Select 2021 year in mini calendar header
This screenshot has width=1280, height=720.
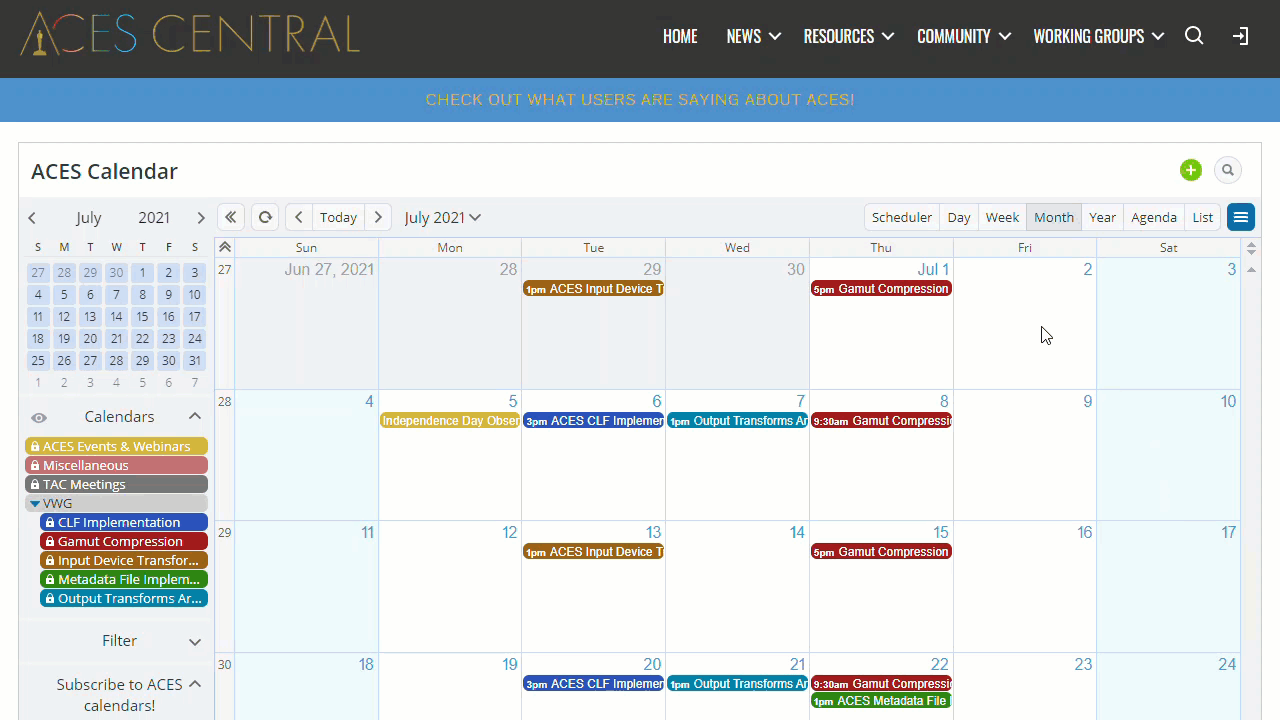[x=154, y=218]
